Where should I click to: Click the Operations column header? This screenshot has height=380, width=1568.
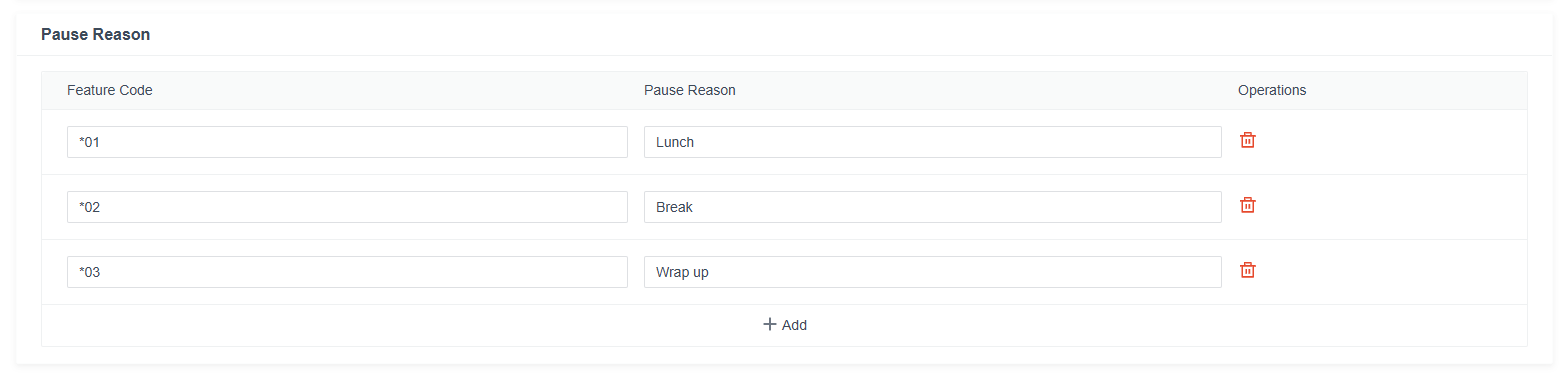point(1272,90)
